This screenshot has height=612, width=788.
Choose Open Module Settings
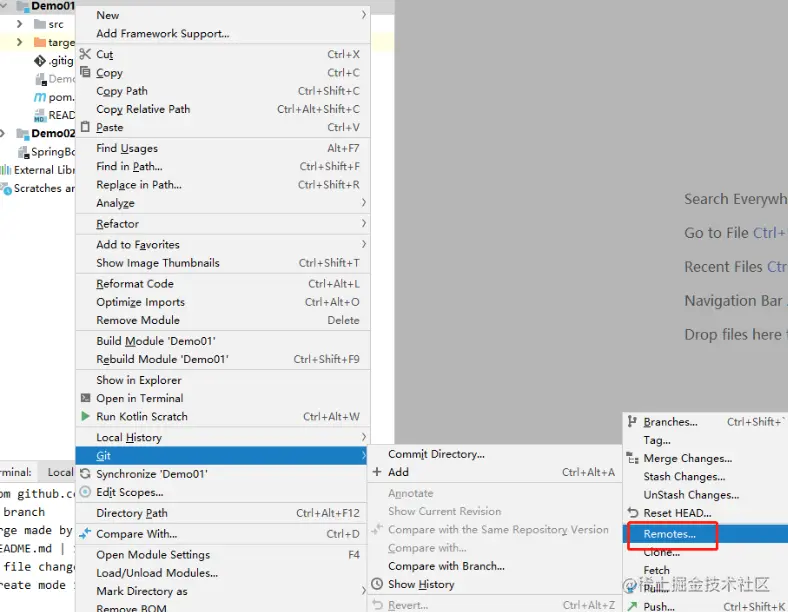coord(223,554)
